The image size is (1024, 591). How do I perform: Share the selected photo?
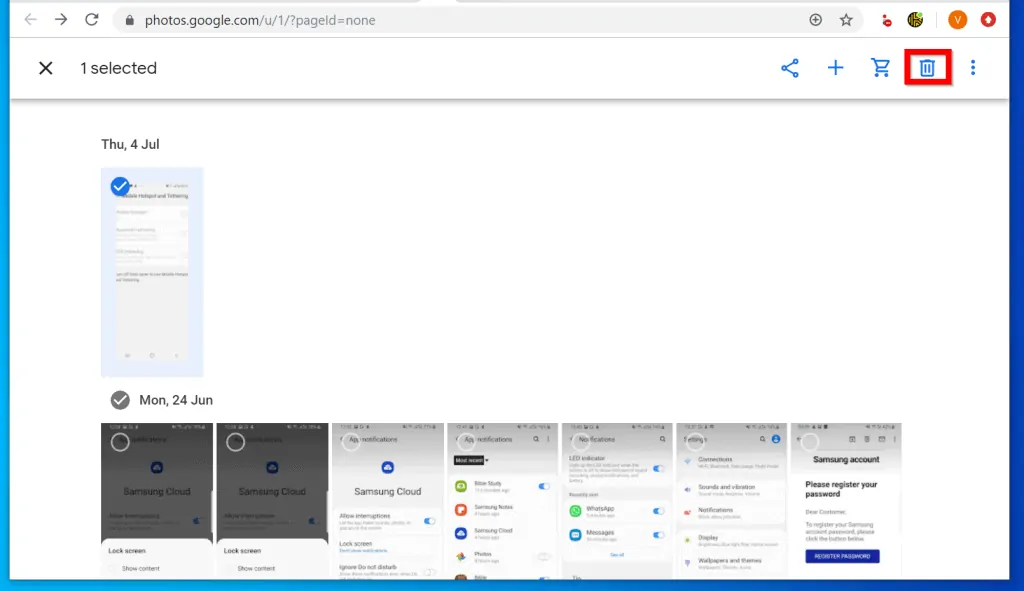click(x=790, y=67)
